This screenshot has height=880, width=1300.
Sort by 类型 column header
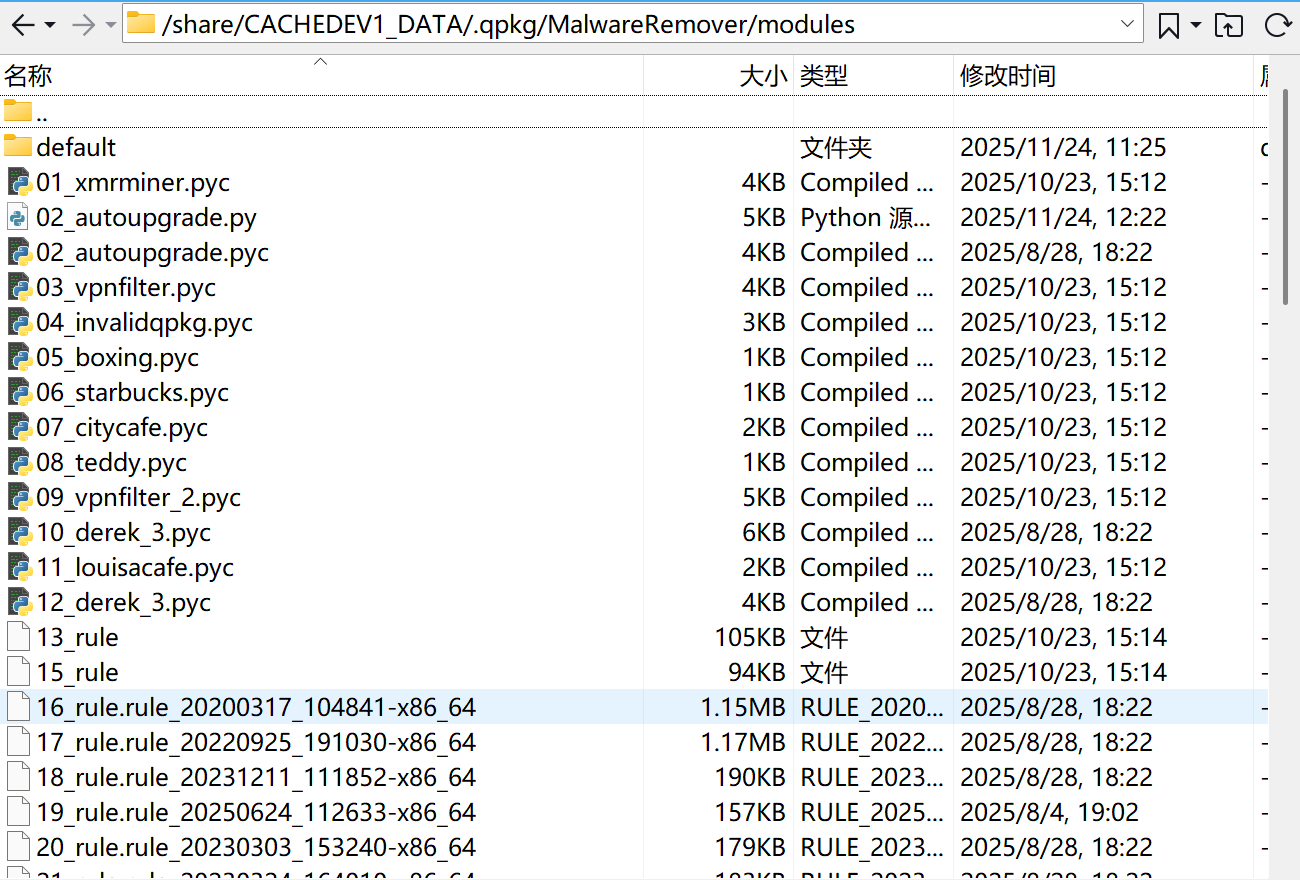pos(824,76)
